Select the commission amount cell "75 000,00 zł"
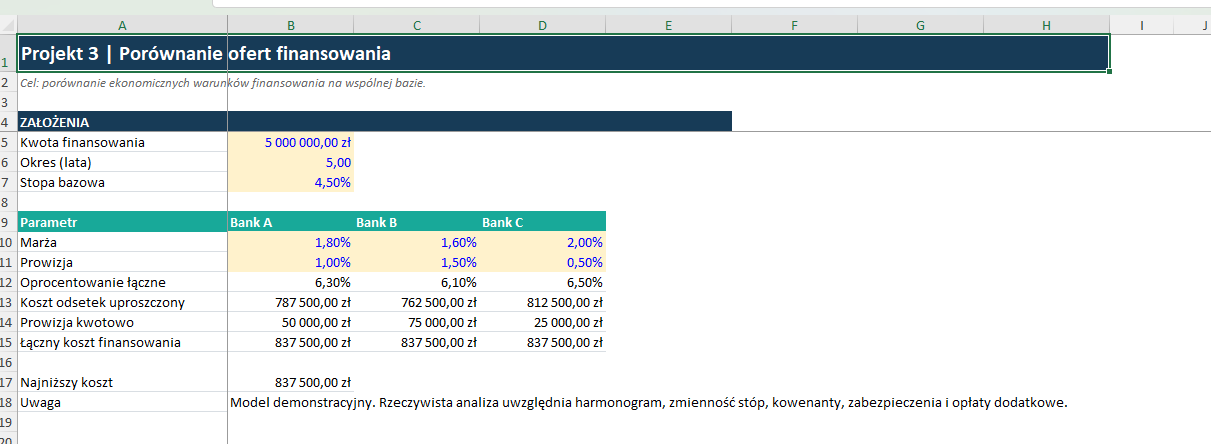Screen dimensions: 1211x444 click(x=416, y=322)
